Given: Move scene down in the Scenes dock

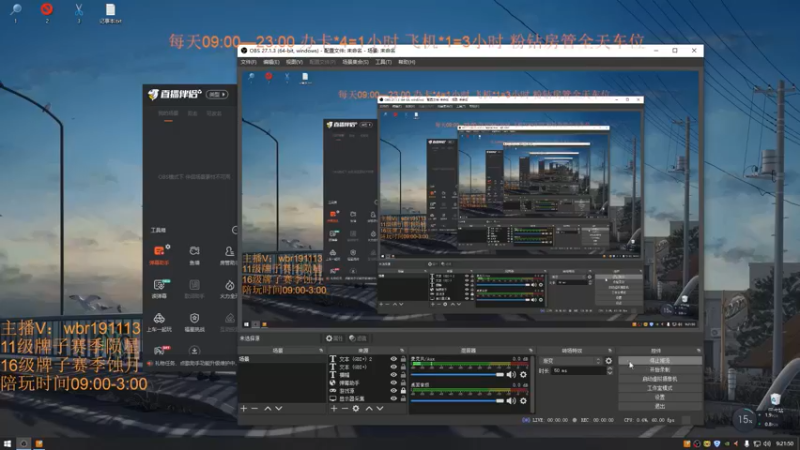Looking at the screenshot, I should tap(279, 409).
